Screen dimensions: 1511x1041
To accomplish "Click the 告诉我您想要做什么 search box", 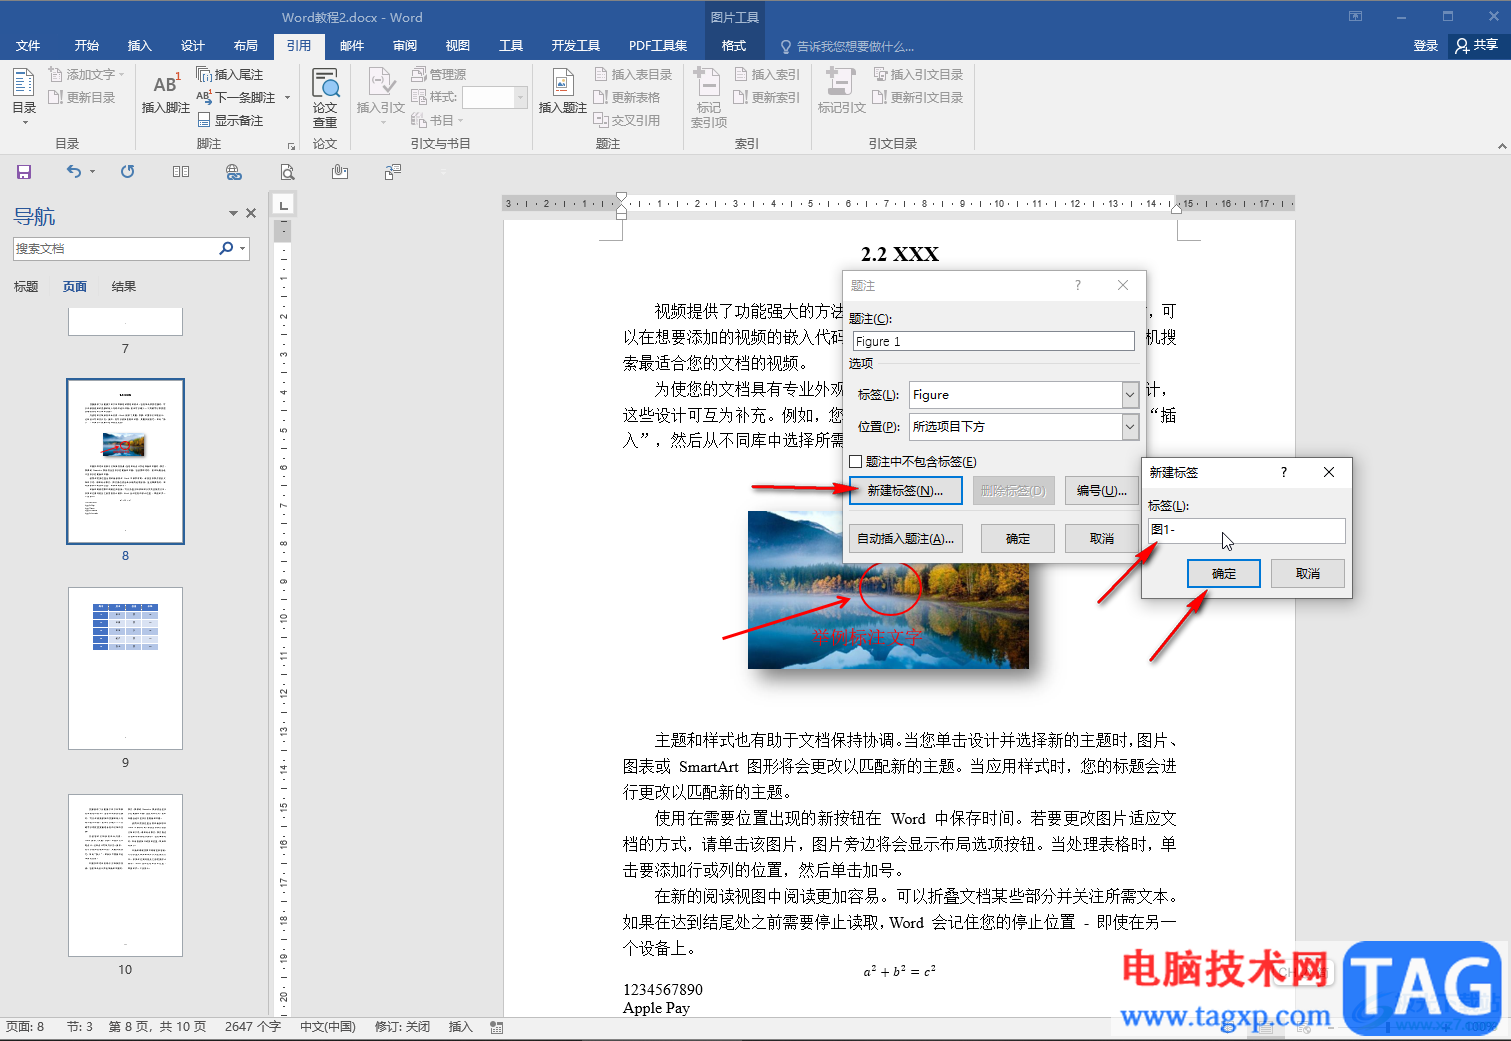I will 848,46.
